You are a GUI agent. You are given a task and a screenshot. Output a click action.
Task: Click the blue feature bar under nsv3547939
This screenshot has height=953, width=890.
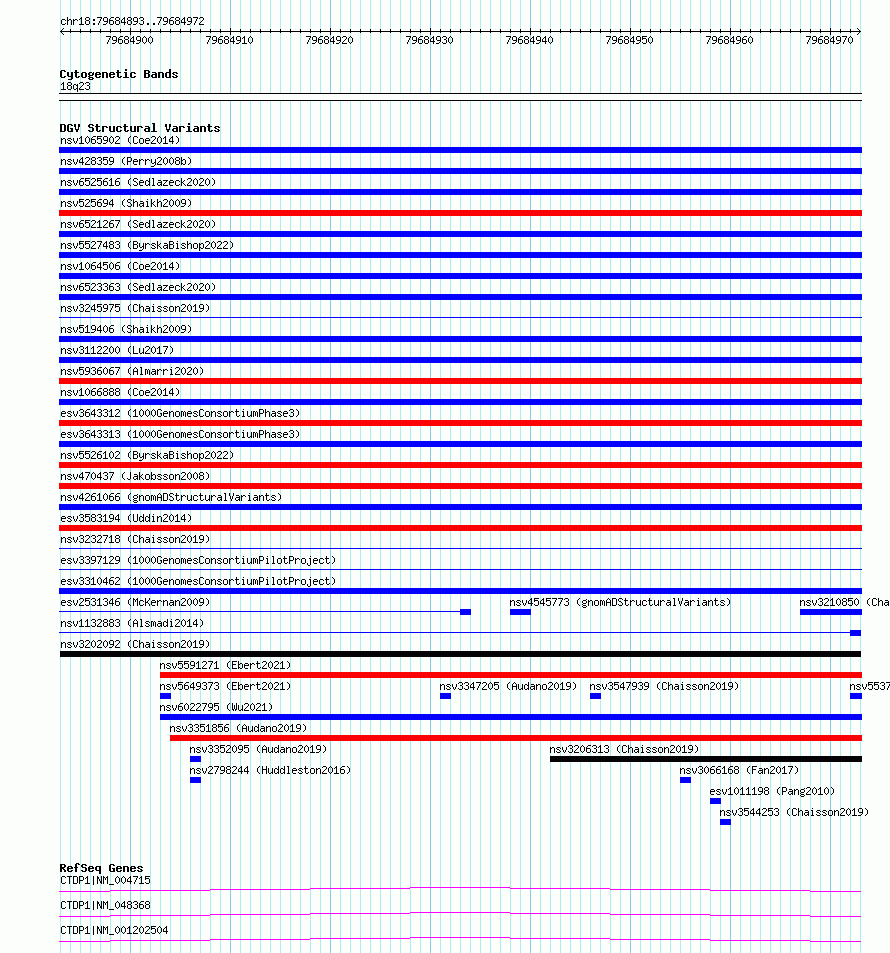[x=595, y=696]
